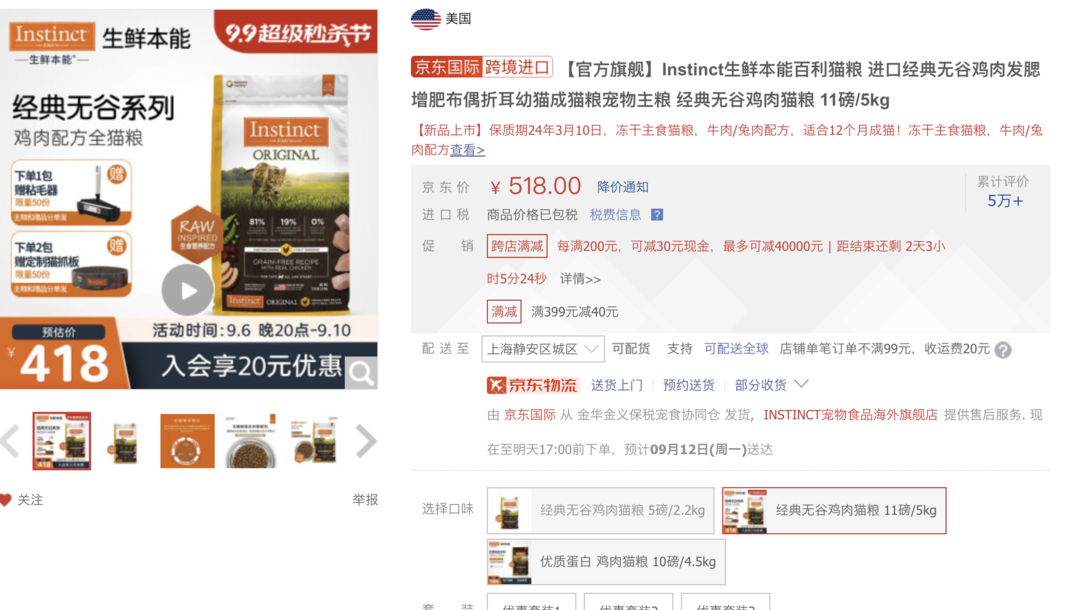1080x610 pixels.
Task: Click 查看> link in the red promo text
Action: (x=467, y=150)
